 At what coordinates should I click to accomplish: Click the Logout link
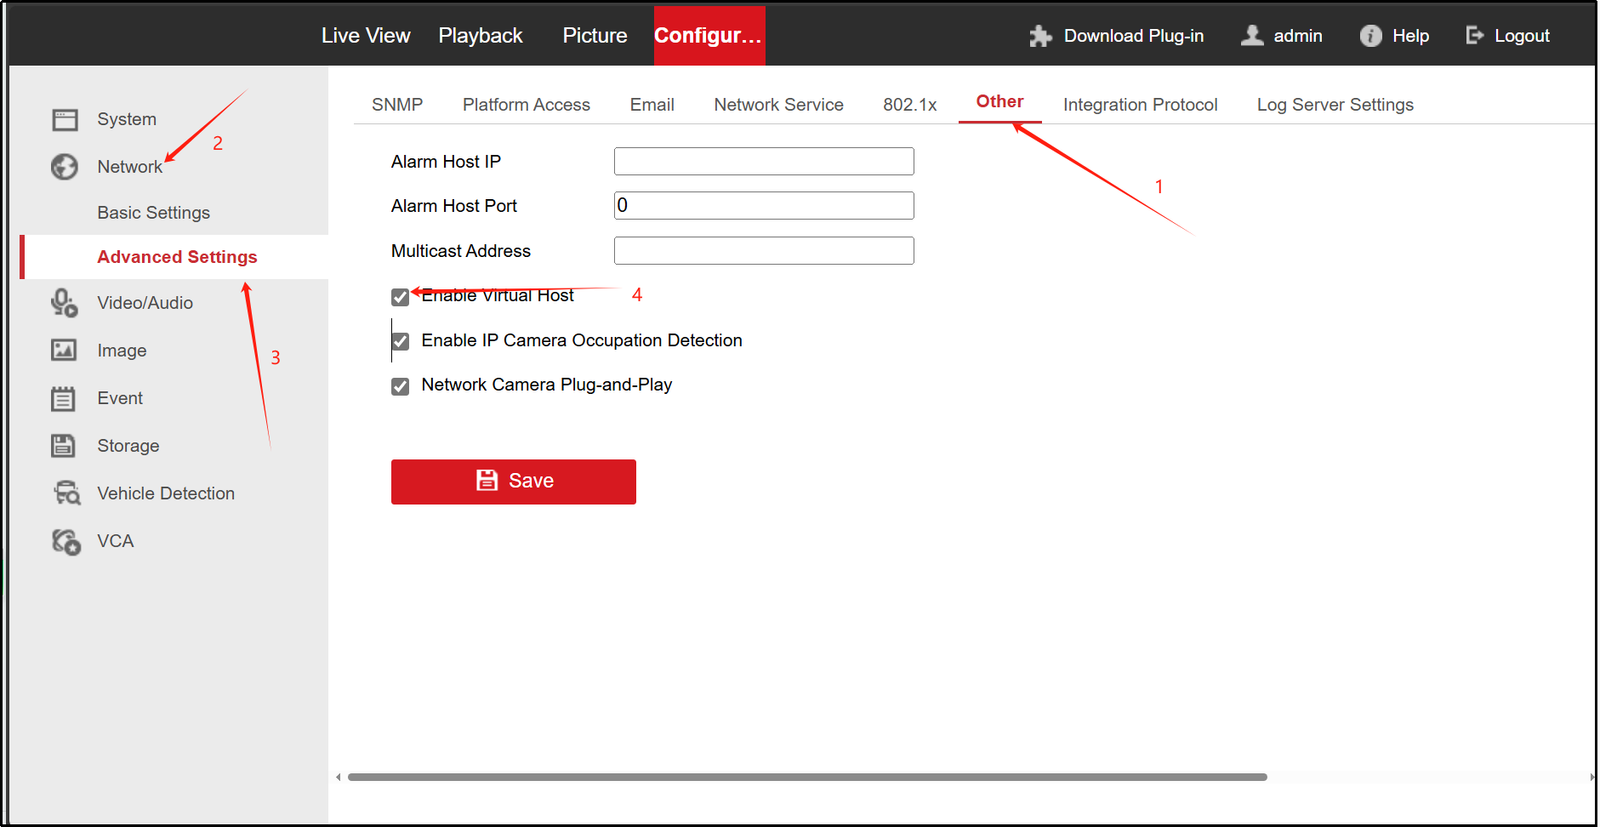coord(1508,36)
